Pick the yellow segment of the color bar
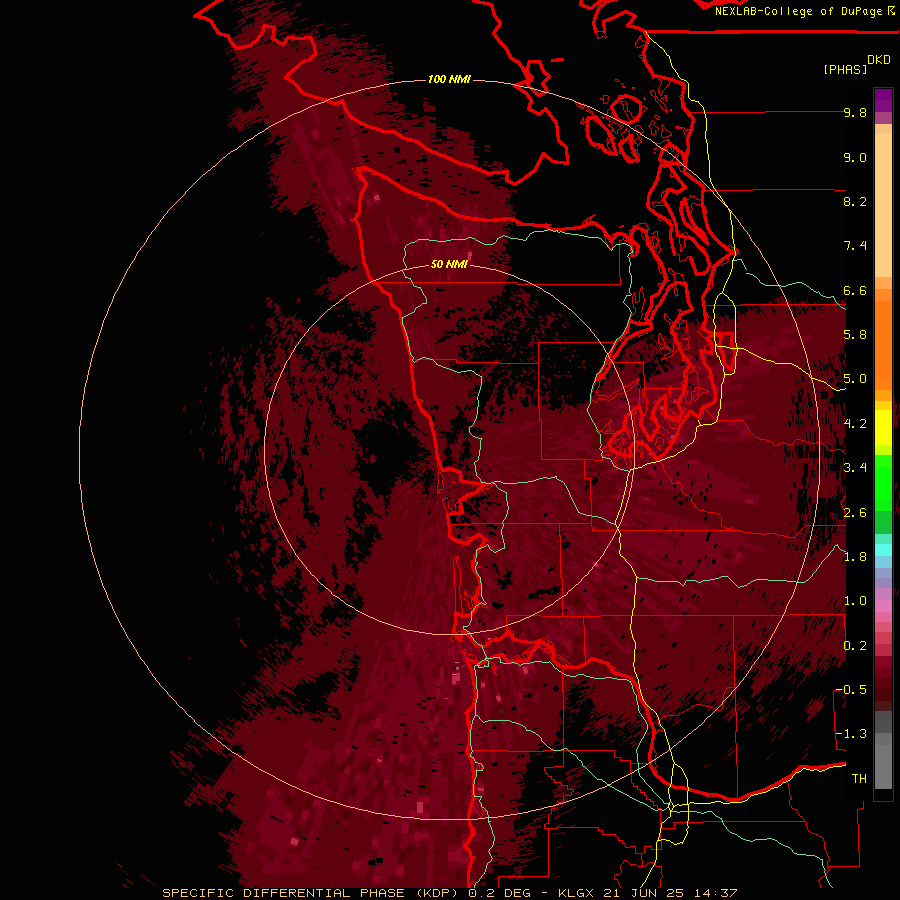Screen dimensions: 900x900 pyautogui.click(x=883, y=428)
